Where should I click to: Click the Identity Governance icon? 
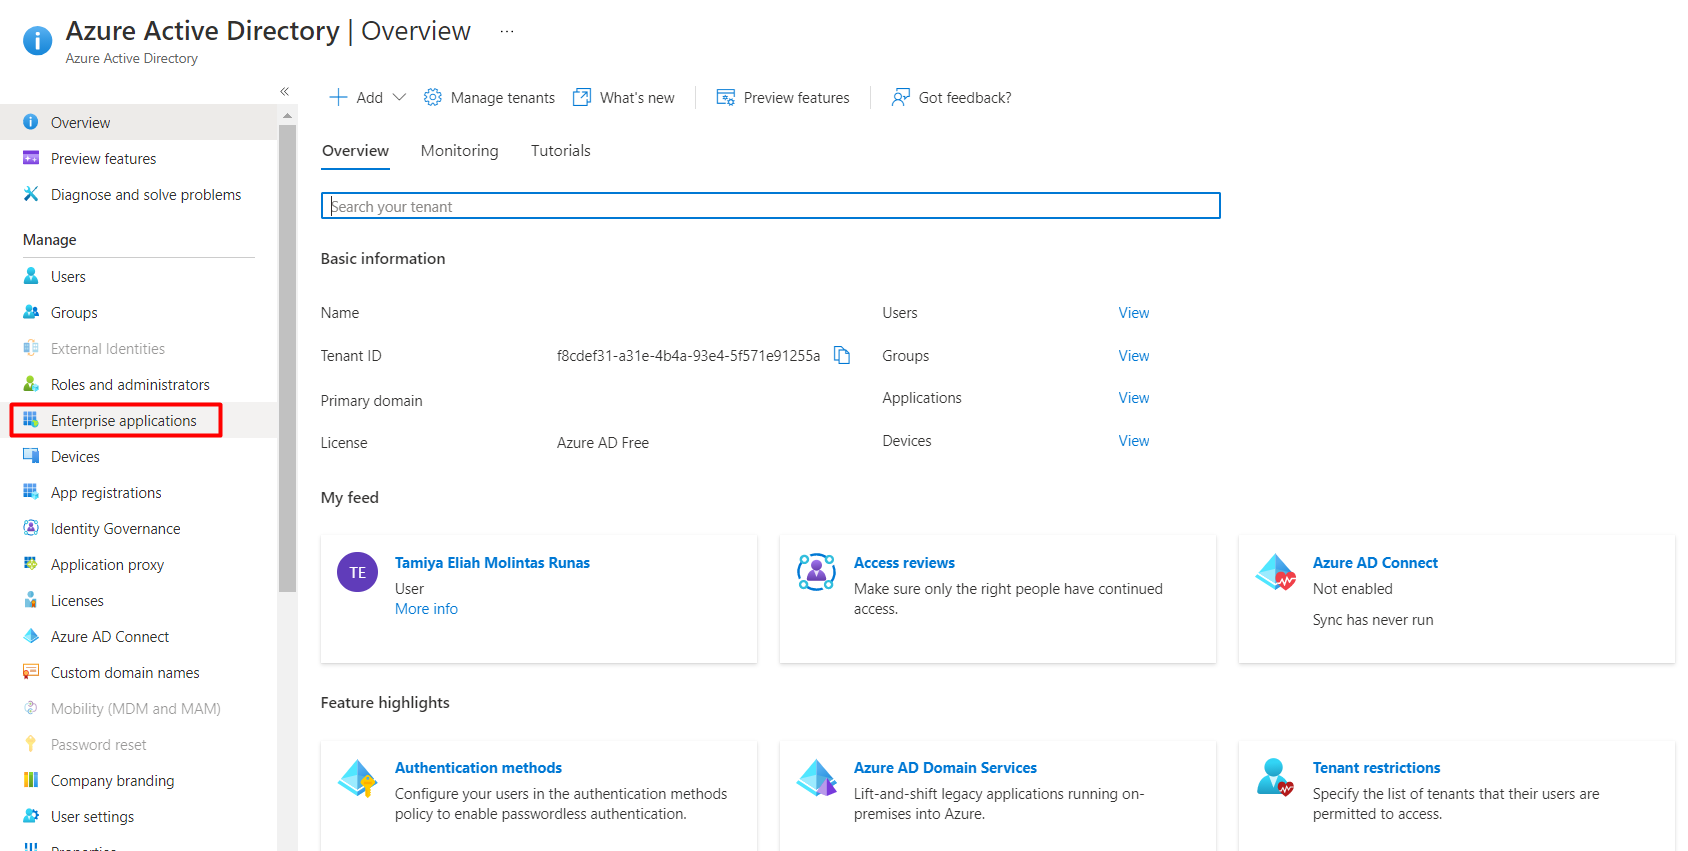[31, 528]
